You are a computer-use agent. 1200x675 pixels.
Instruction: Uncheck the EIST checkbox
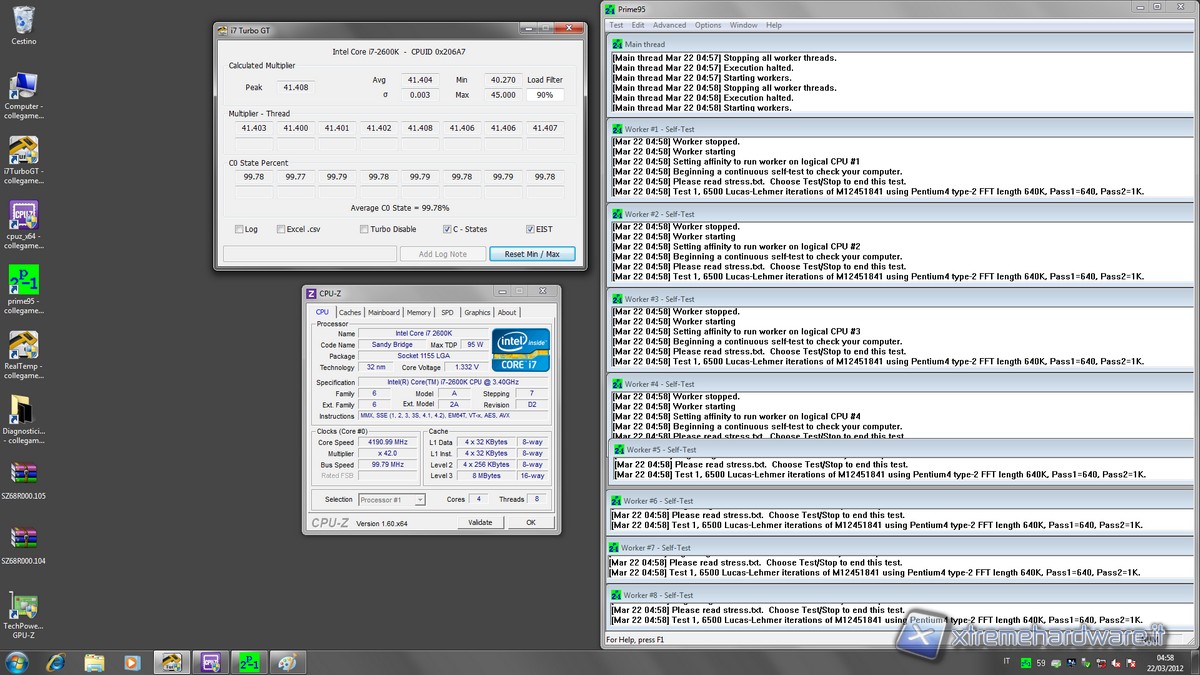click(529, 229)
